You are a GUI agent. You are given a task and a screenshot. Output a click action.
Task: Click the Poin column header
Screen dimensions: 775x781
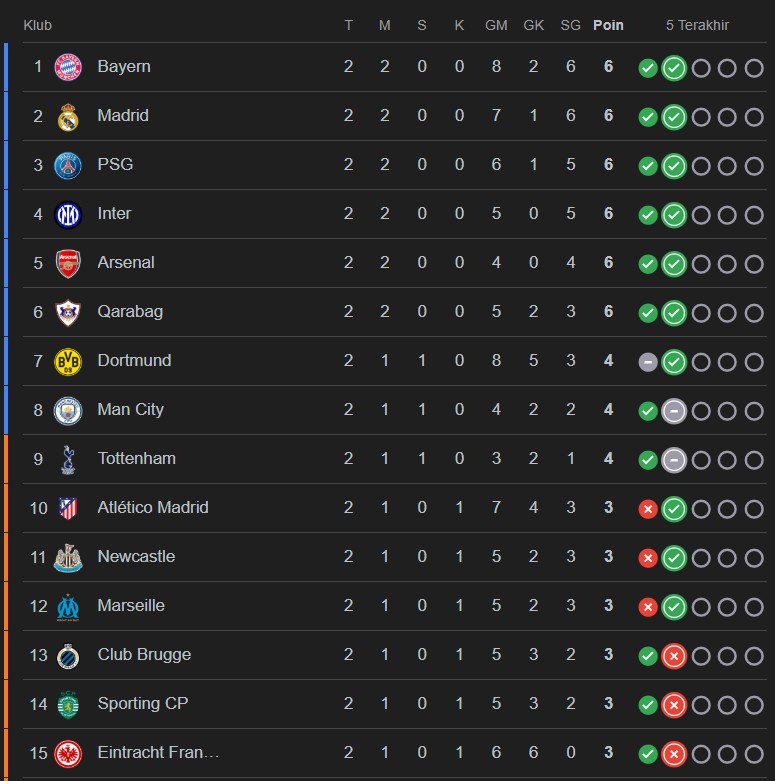(608, 25)
